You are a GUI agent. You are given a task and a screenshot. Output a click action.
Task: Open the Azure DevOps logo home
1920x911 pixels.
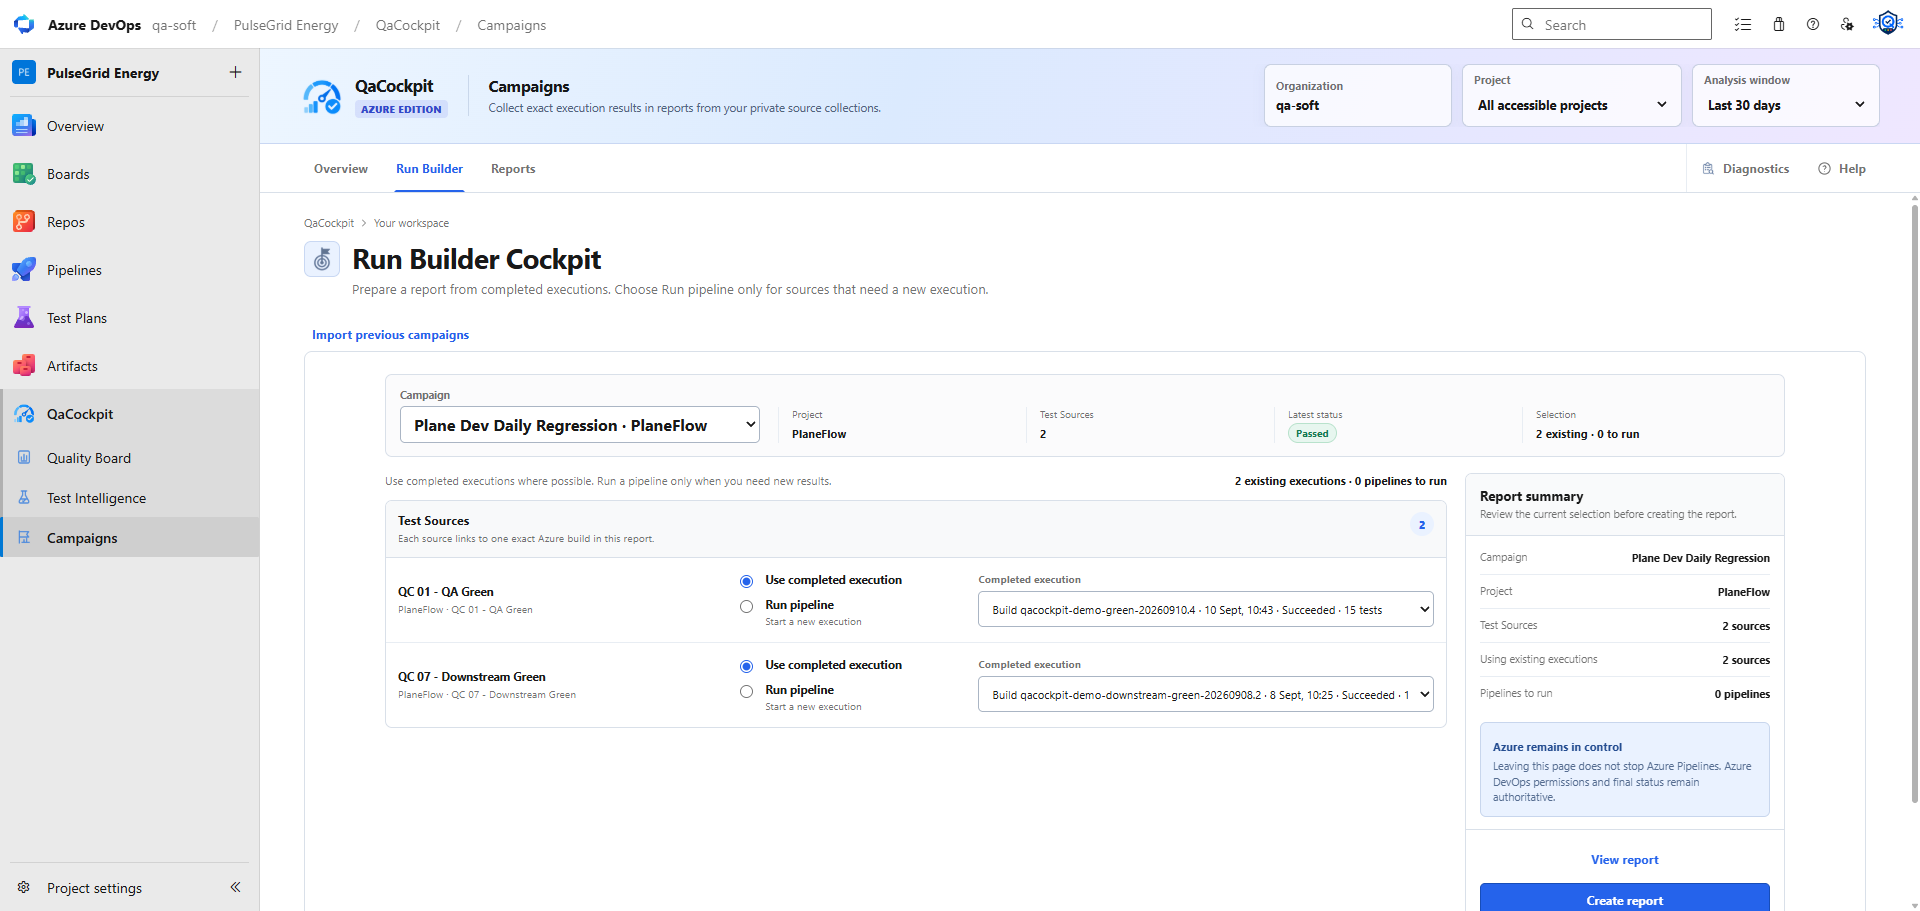point(24,25)
